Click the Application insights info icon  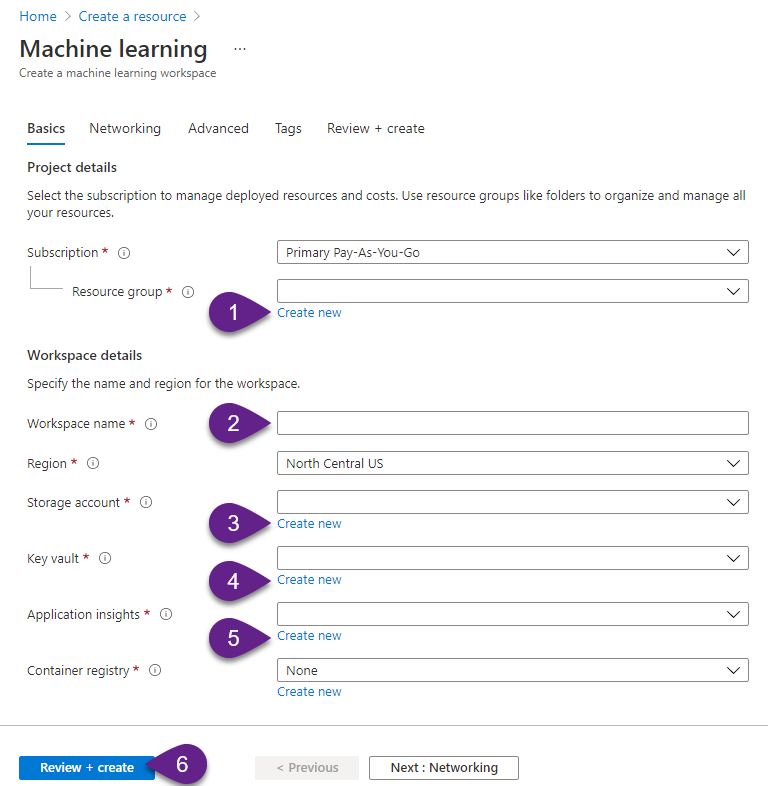(x=166, y=615)
